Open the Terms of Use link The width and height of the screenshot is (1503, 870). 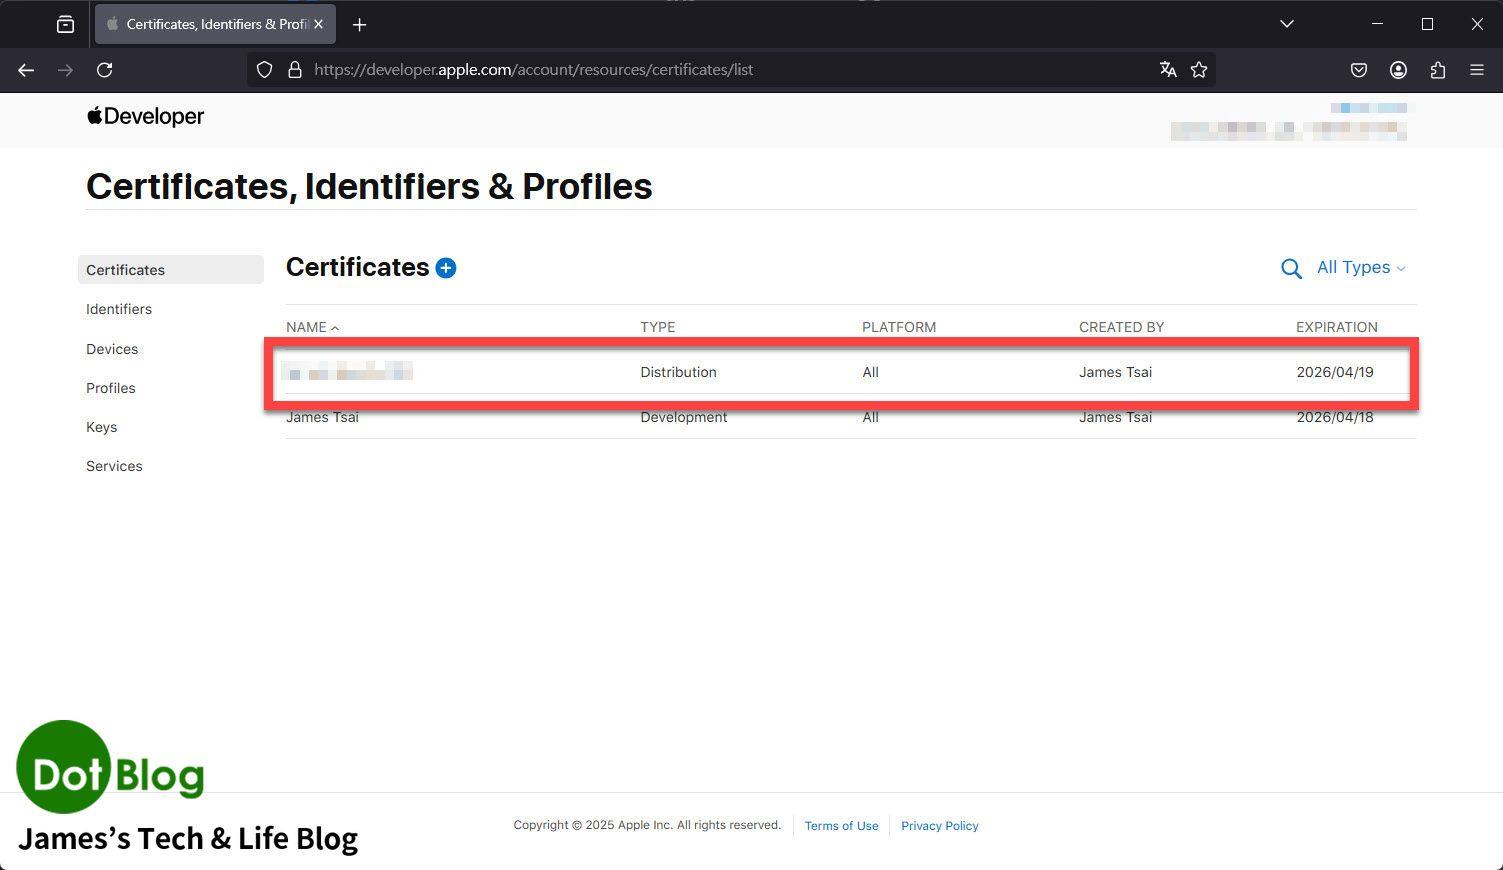click(x=841, y=826)
